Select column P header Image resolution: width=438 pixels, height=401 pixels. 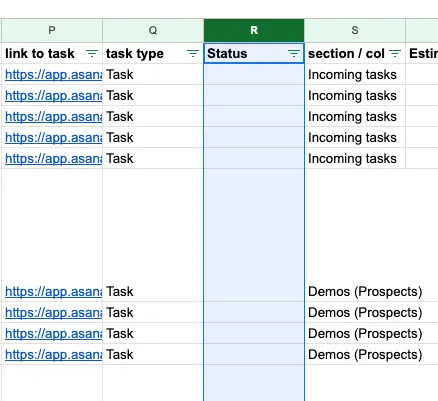[x=52, y=30]
